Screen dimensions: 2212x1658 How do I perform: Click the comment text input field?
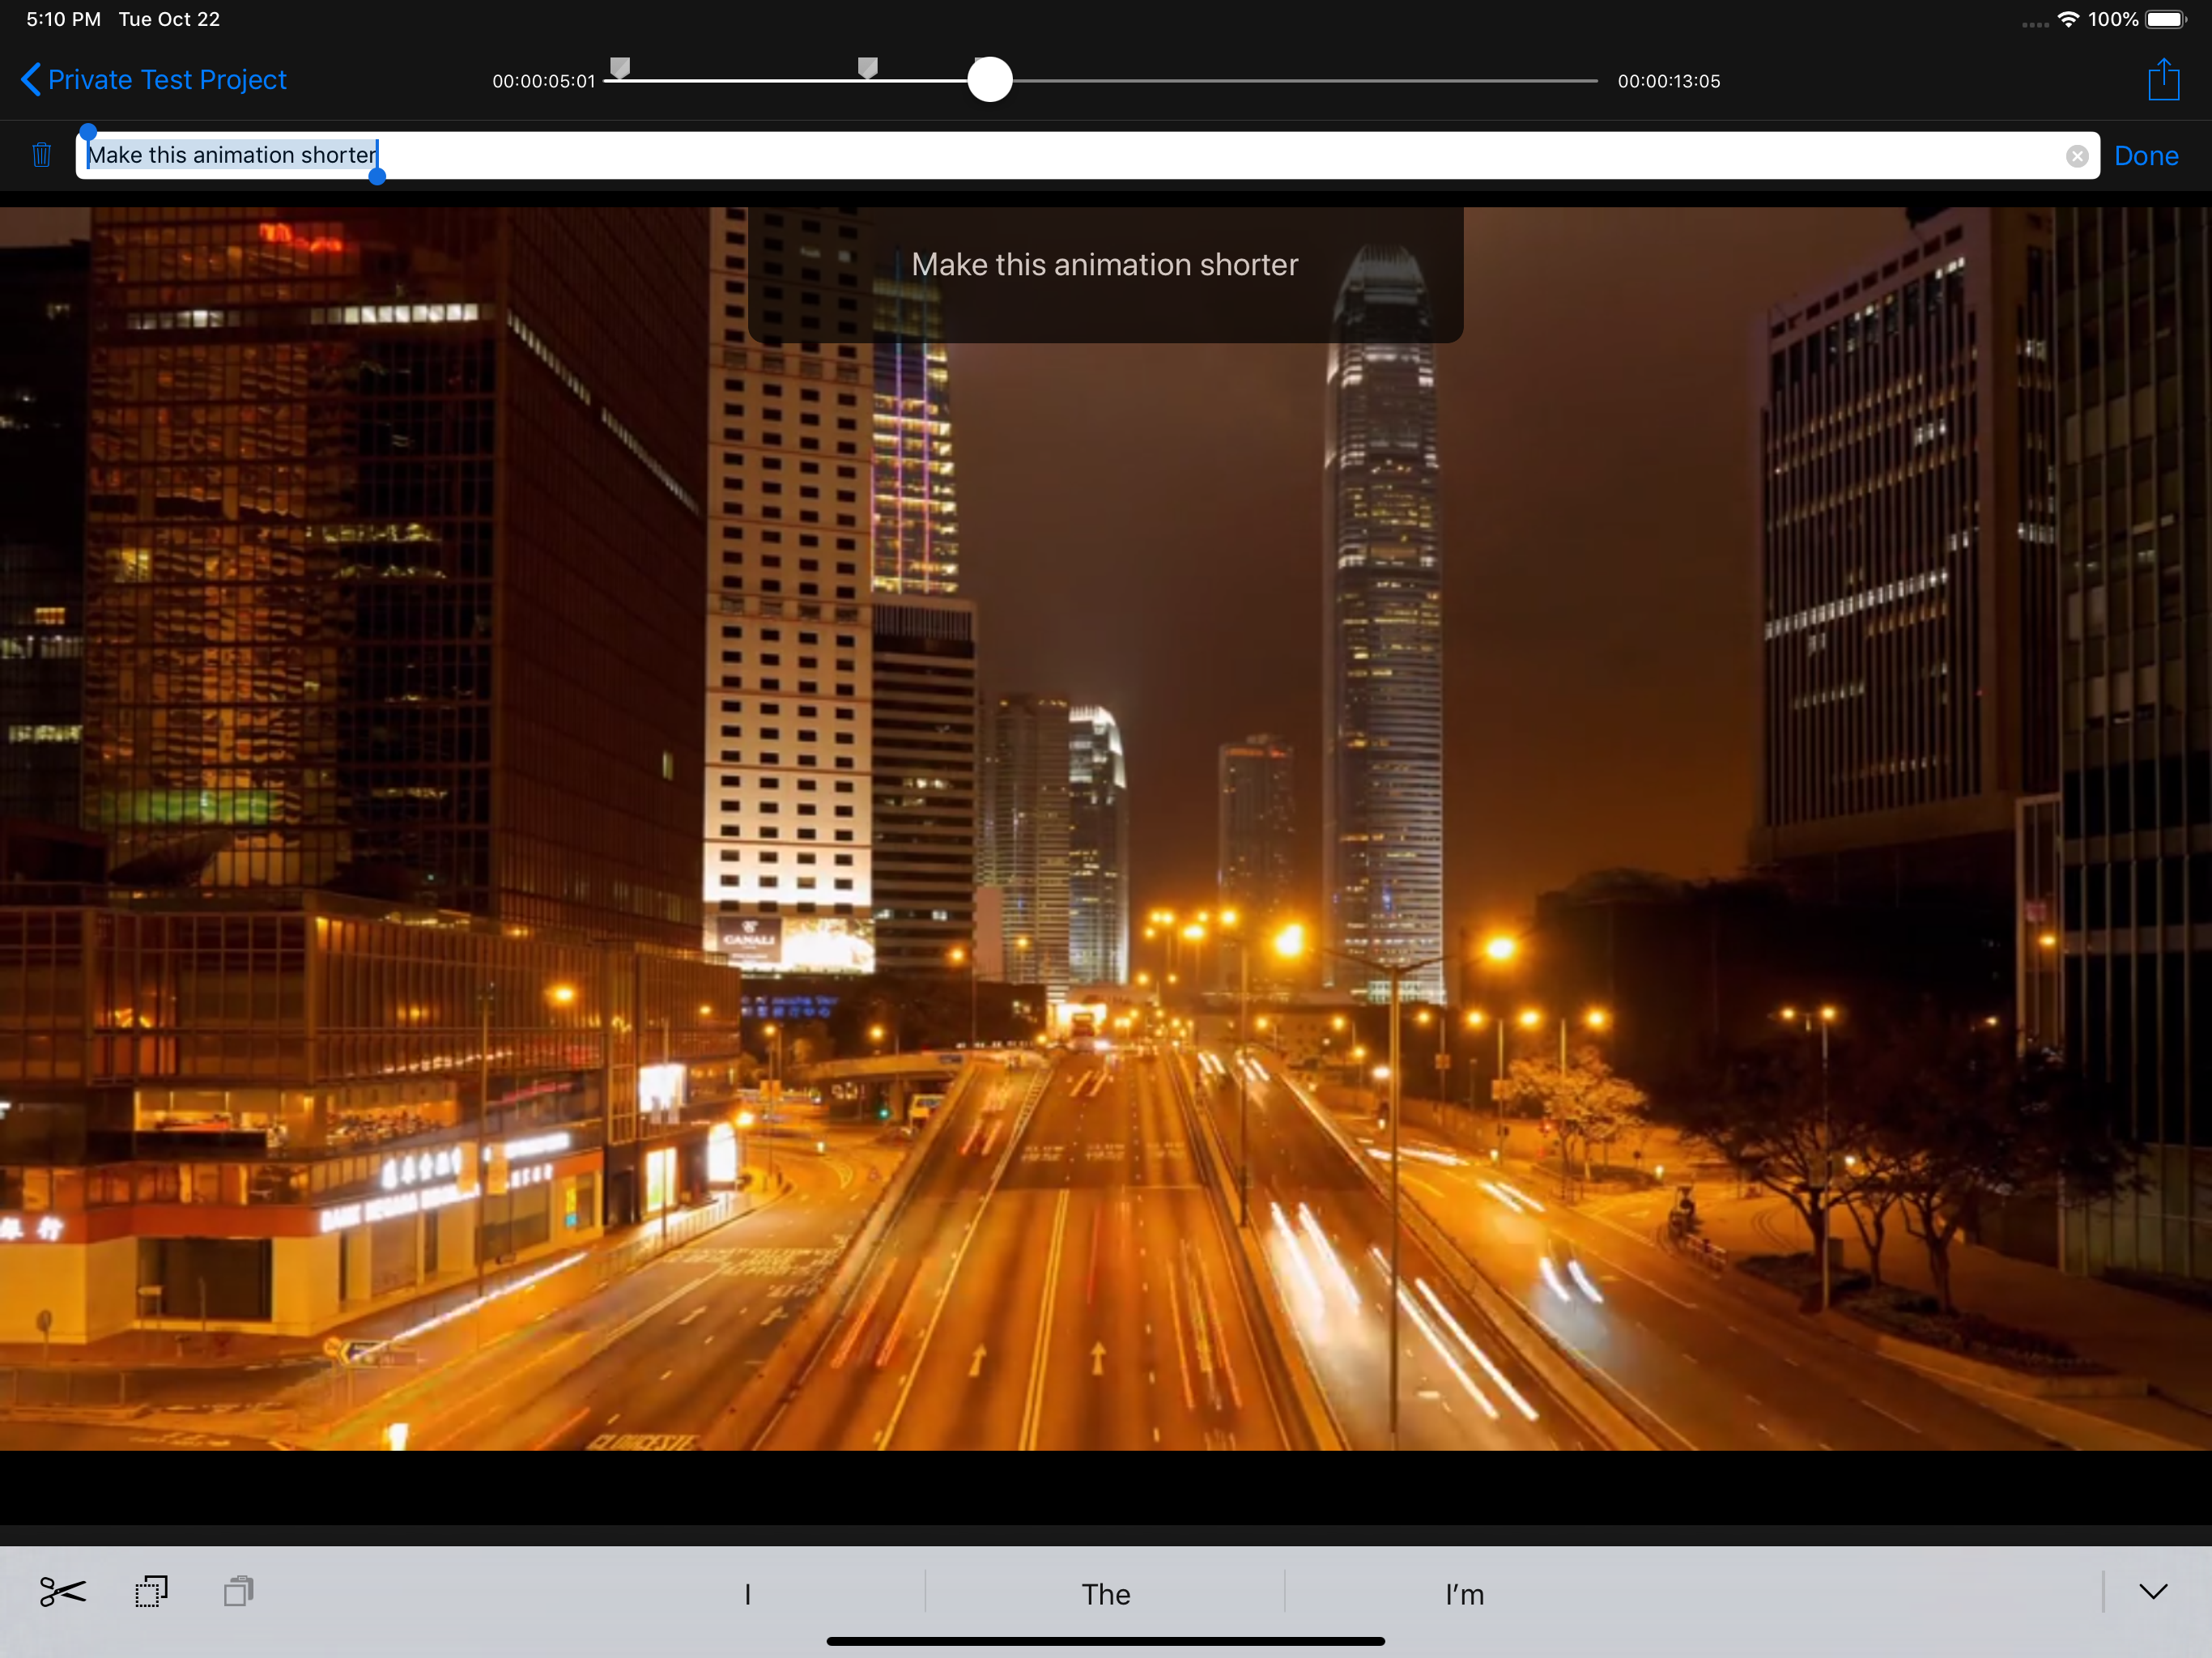[x=1087, y=156]
